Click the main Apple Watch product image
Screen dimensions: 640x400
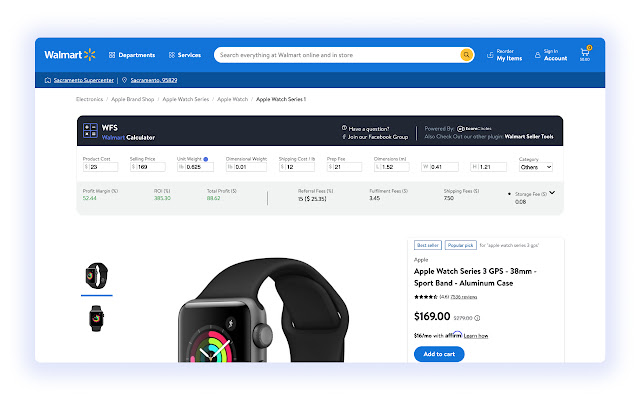tap(263, 310)
